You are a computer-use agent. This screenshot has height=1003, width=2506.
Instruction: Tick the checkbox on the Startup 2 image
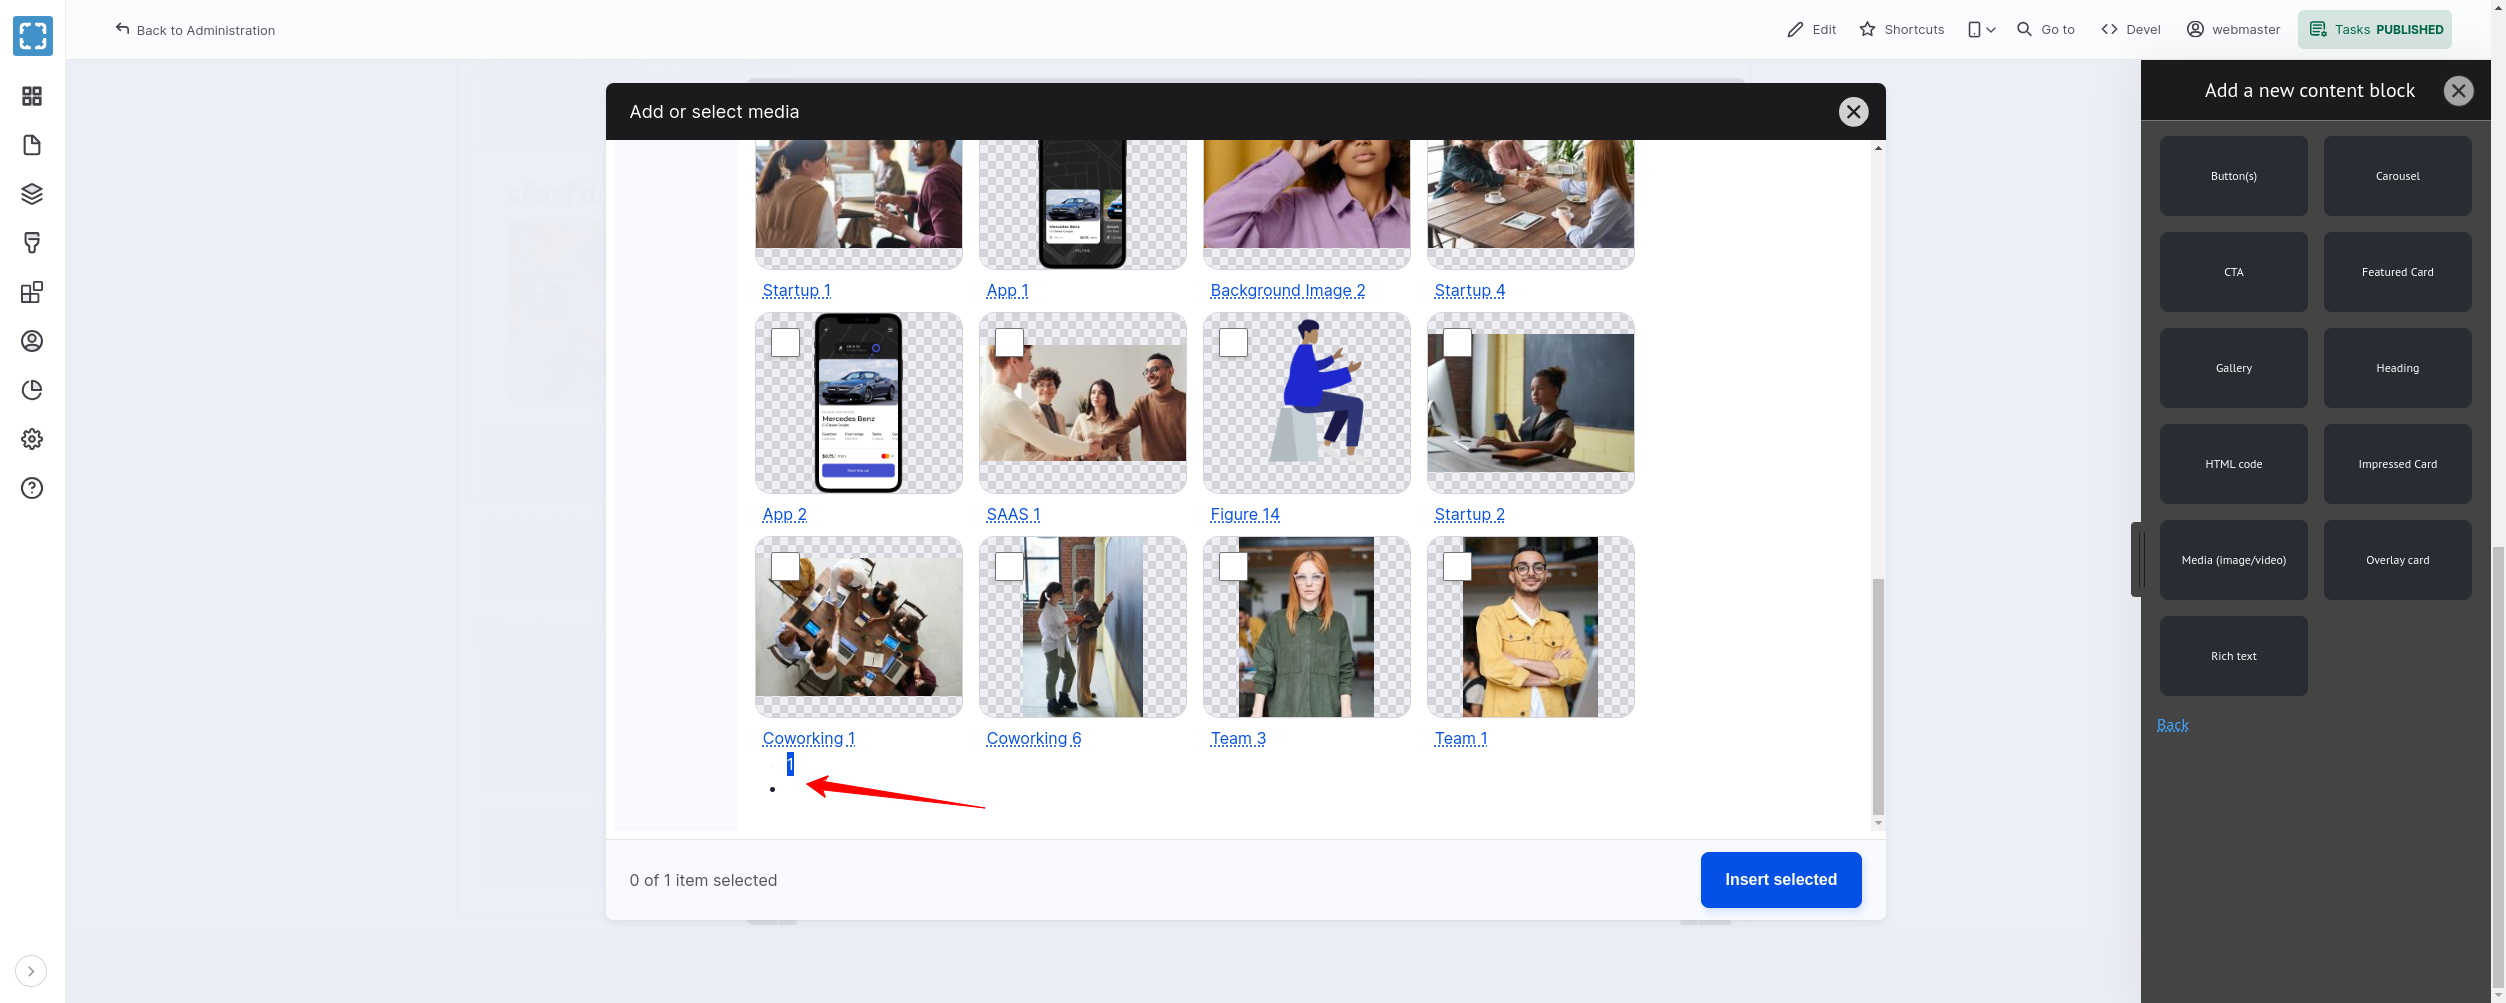click(x=1457, y=343)
